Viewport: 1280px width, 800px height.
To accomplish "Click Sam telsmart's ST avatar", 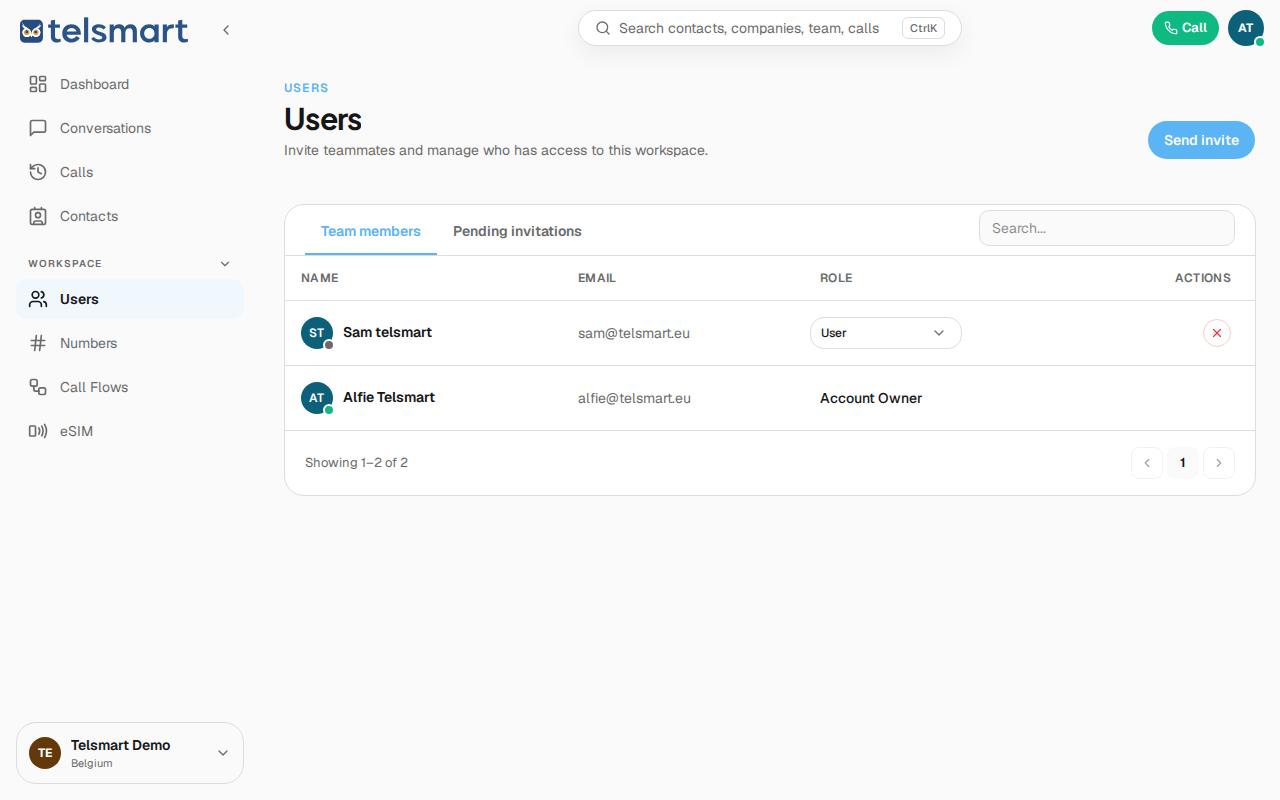I will point(317,333).
